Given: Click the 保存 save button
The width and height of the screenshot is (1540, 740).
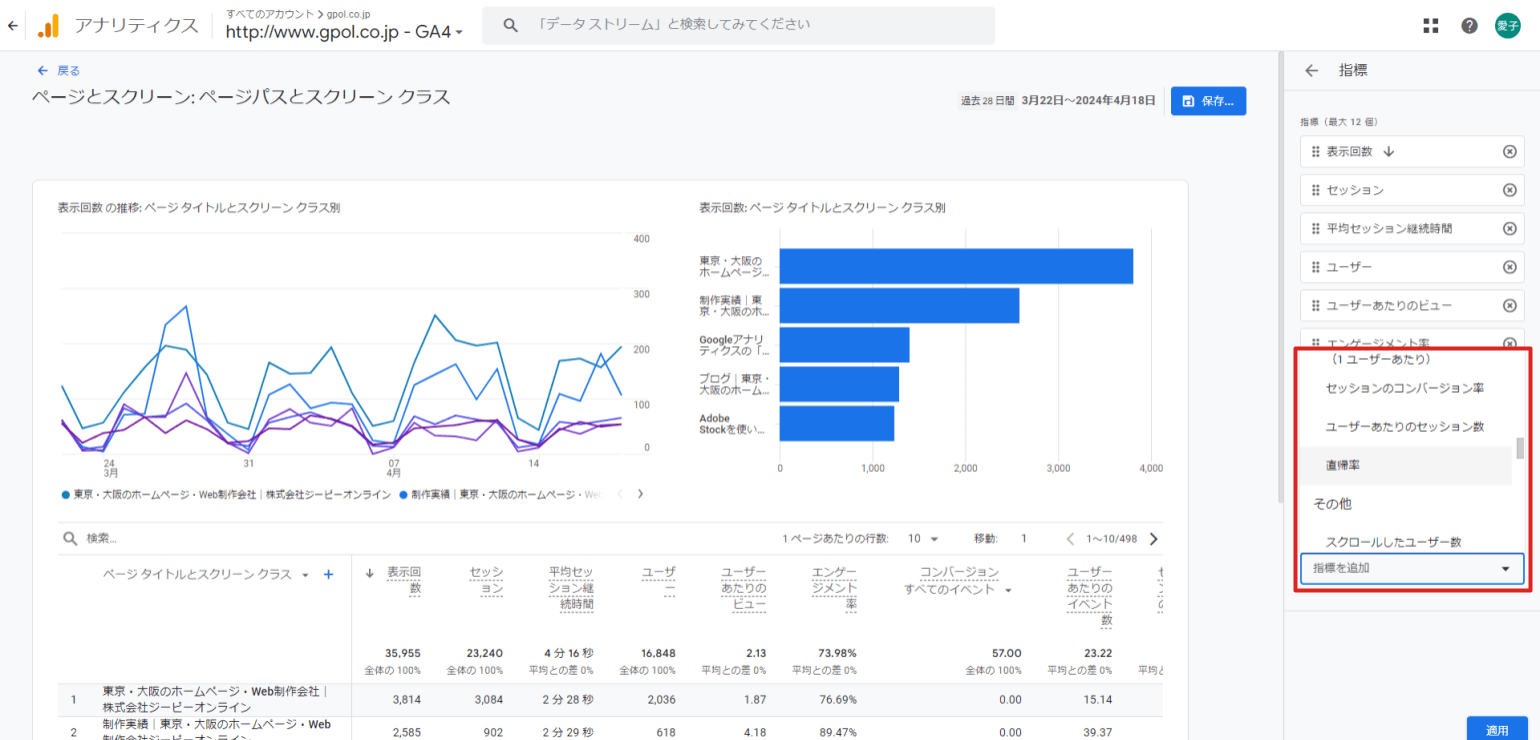Looking at the screenshot, I should 1208,101.
